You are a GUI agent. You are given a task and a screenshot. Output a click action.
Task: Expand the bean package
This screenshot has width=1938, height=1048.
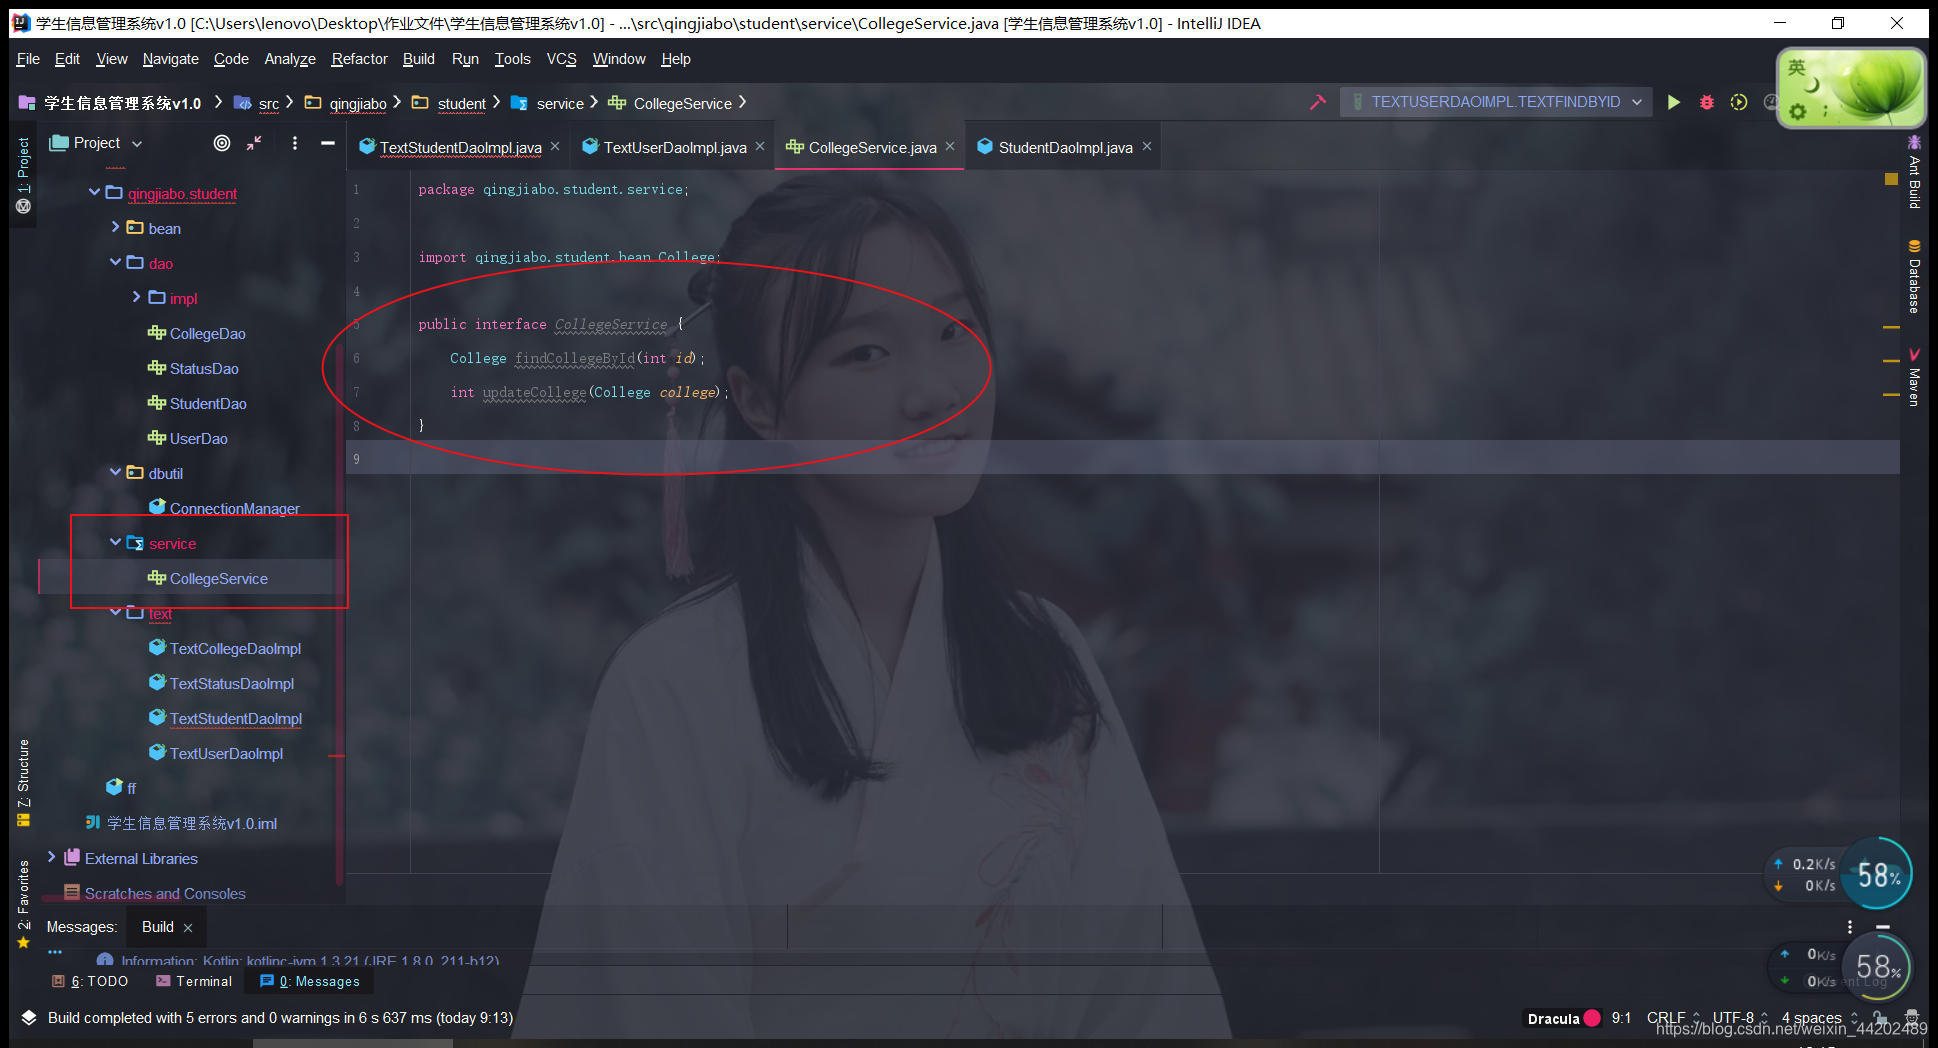pyautogui.click(x=115, y=227)
